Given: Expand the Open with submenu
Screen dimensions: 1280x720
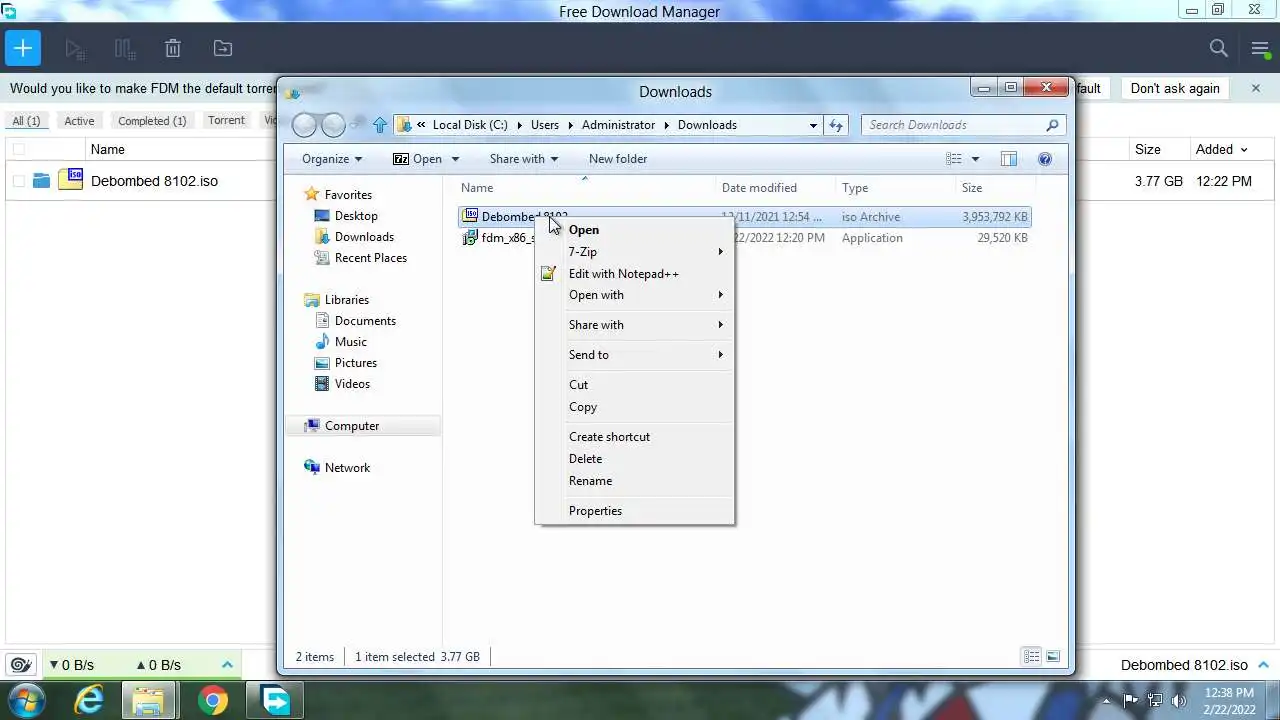Looking at the screenshot, I should (634, 295).
